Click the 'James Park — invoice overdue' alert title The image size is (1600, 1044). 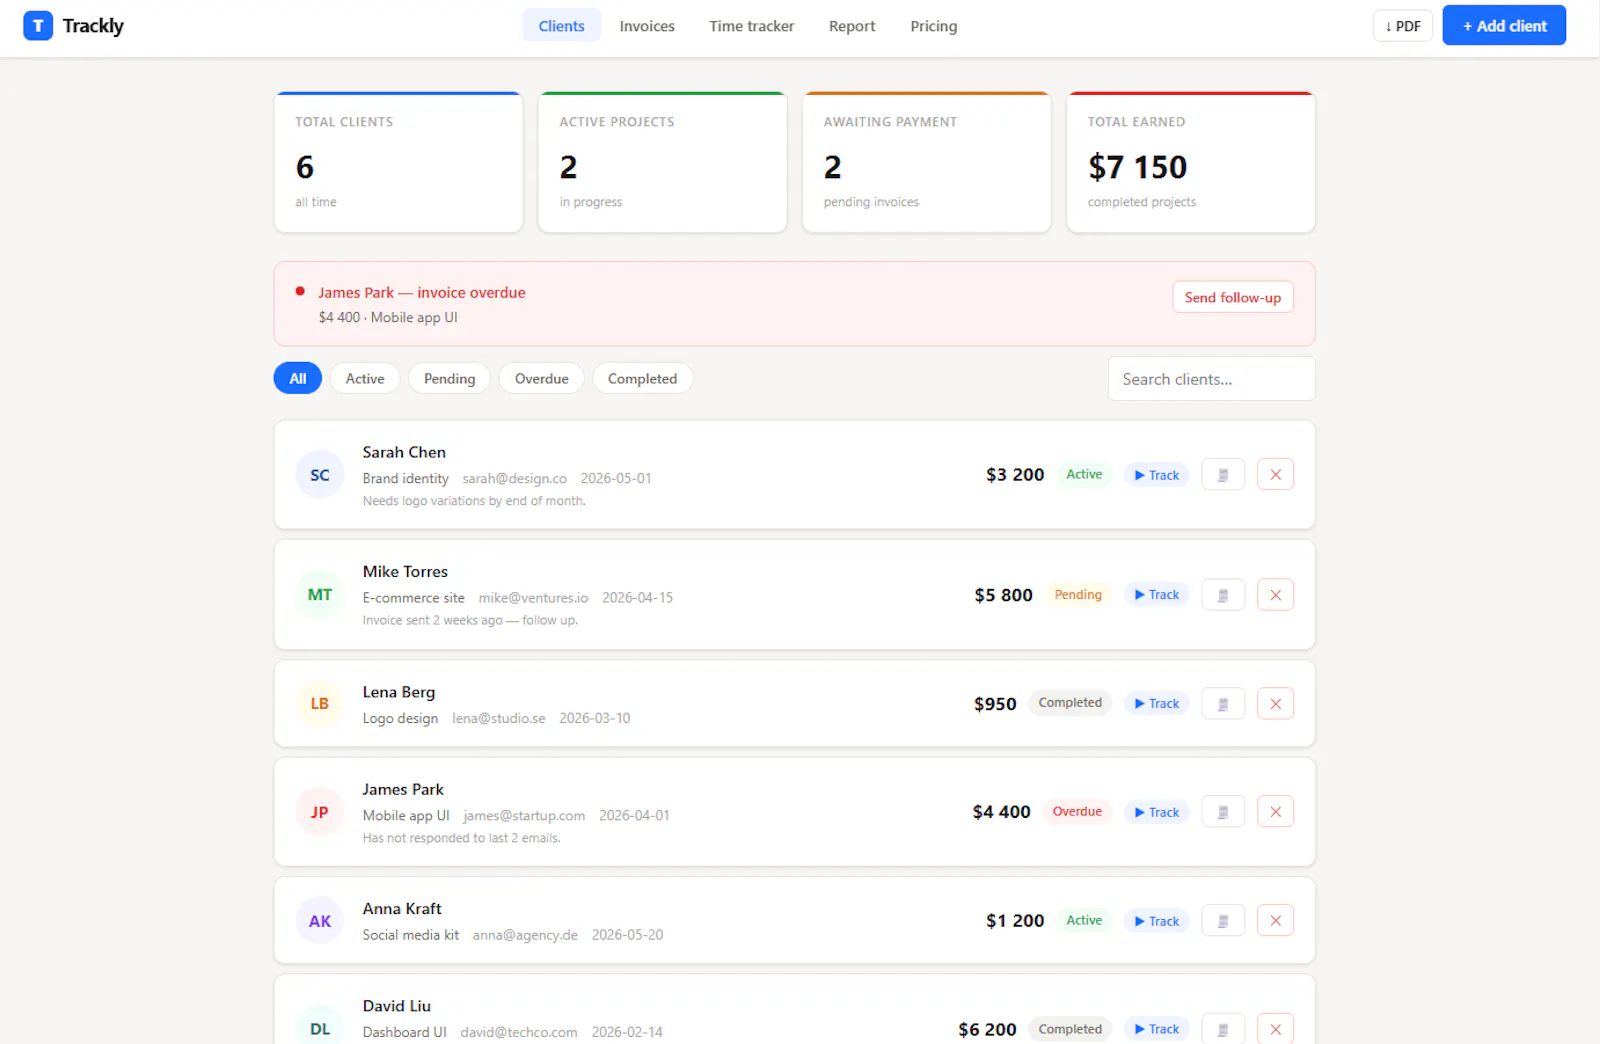pyautogui.click(x=421, y=293)
